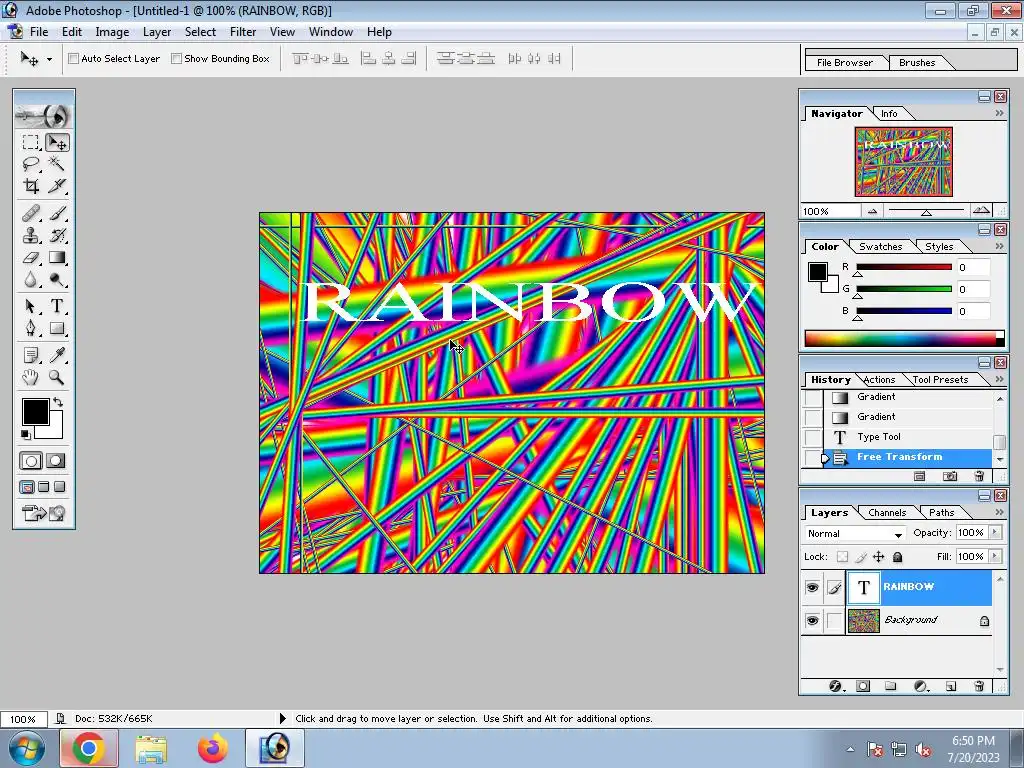Open the tool preset picker arrow

(49, 59)
